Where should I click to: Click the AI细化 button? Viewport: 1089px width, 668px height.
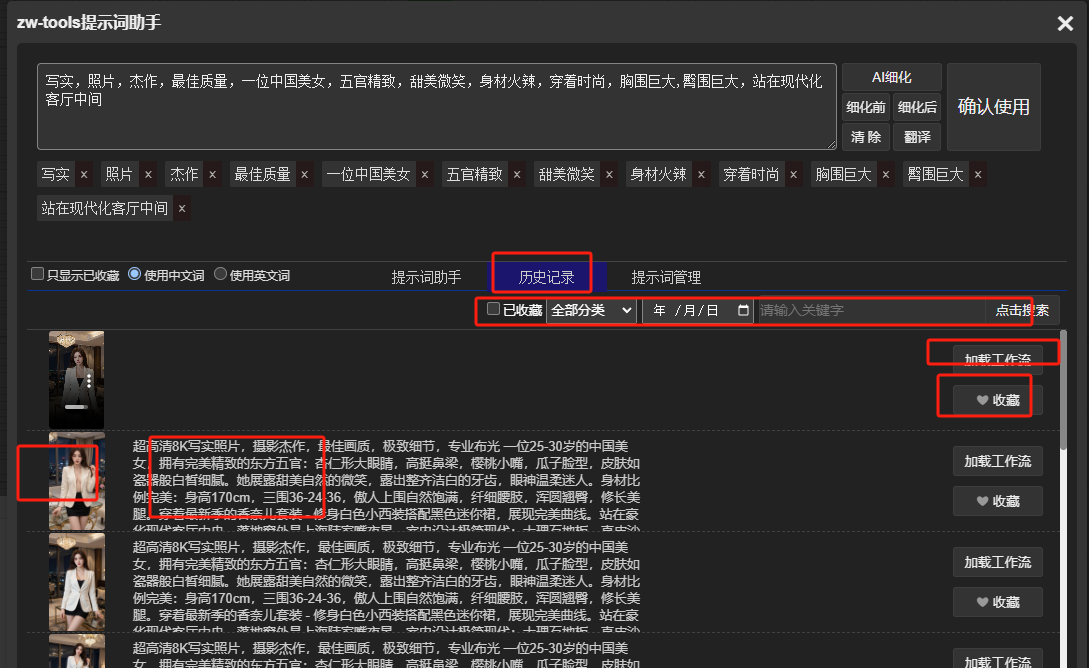point(892,77)
